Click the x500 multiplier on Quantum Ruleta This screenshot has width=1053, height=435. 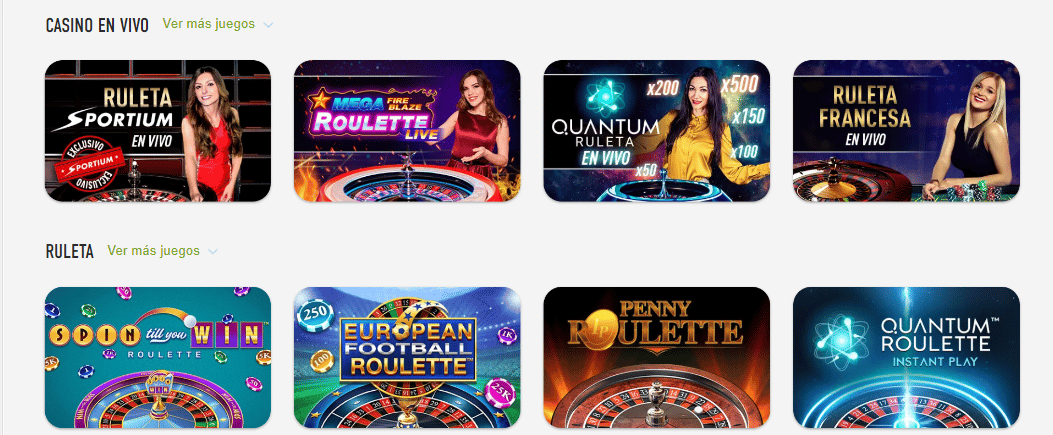pos(739,84)
